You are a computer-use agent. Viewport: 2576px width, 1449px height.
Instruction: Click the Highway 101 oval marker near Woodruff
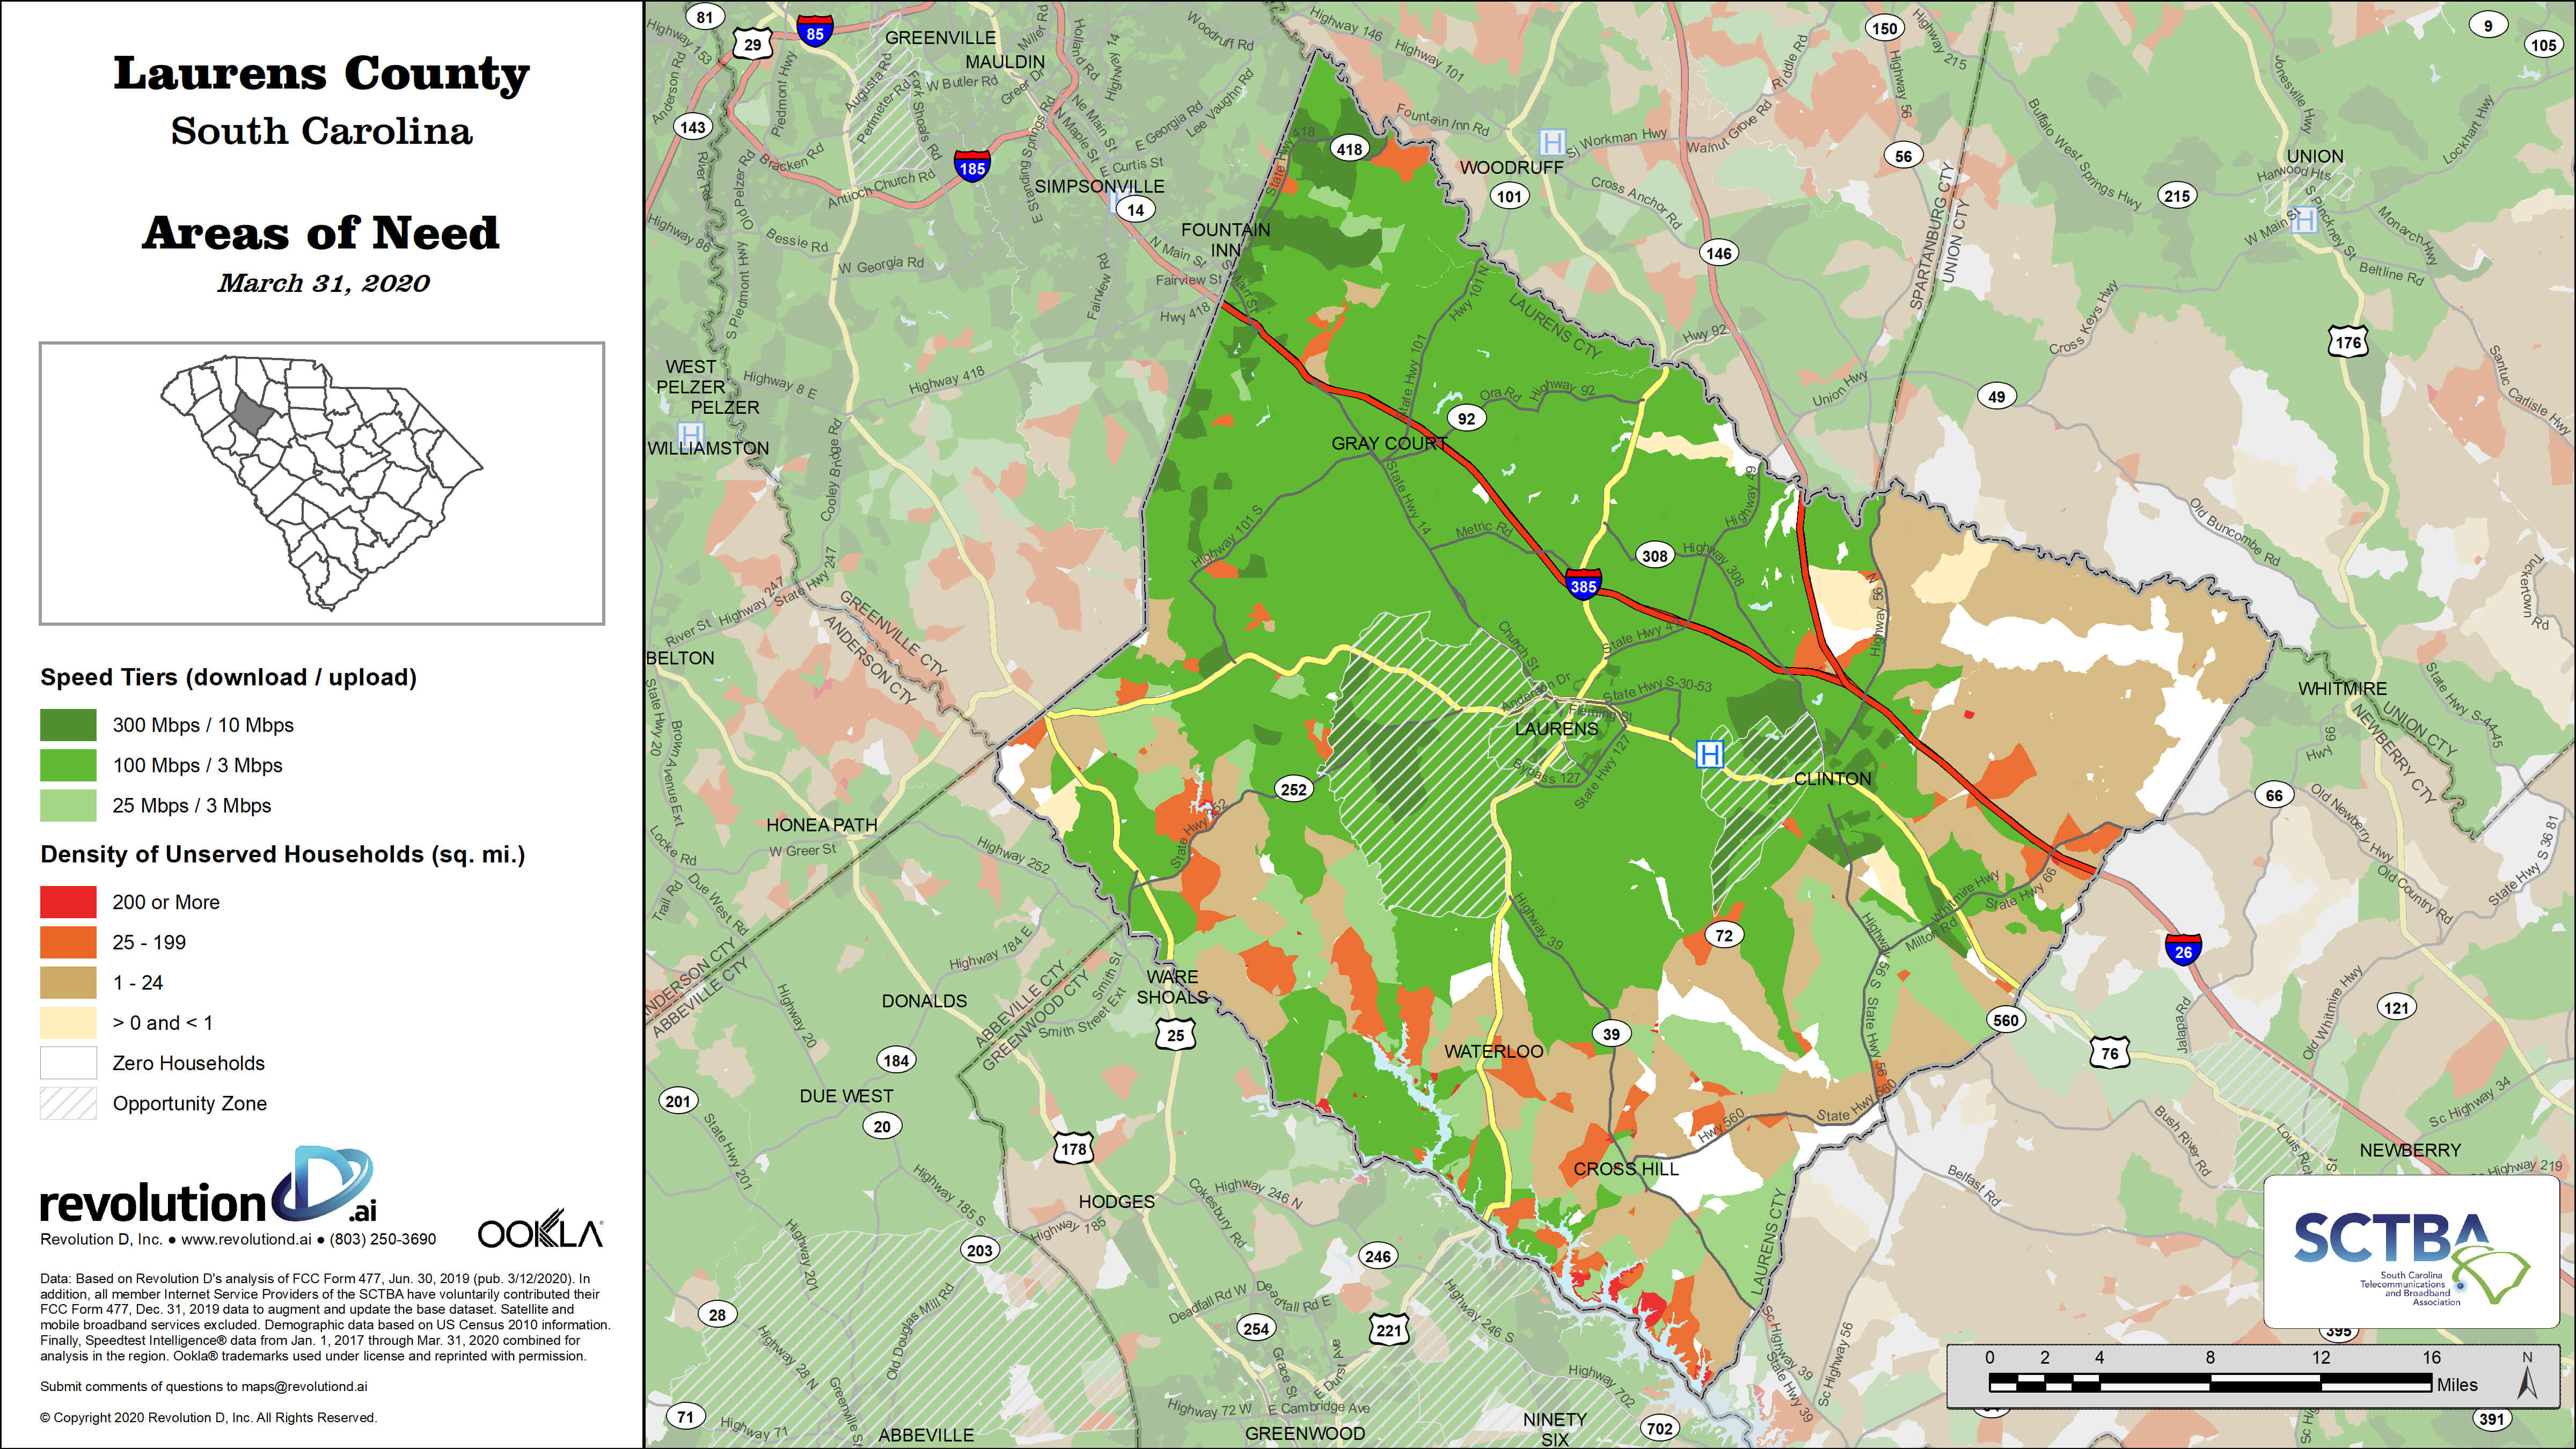[1509, 196]
